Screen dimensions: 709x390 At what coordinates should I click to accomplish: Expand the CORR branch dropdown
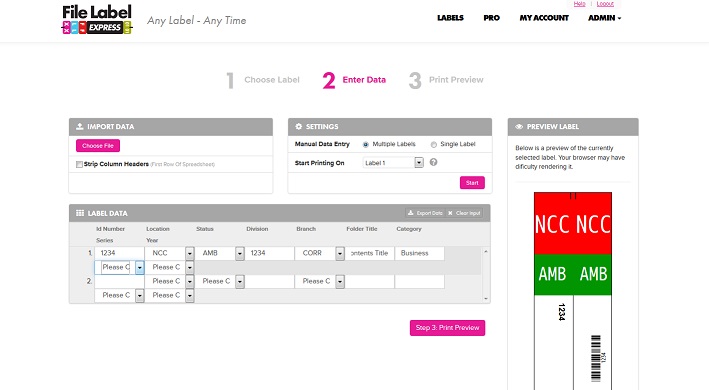point(340,254)
